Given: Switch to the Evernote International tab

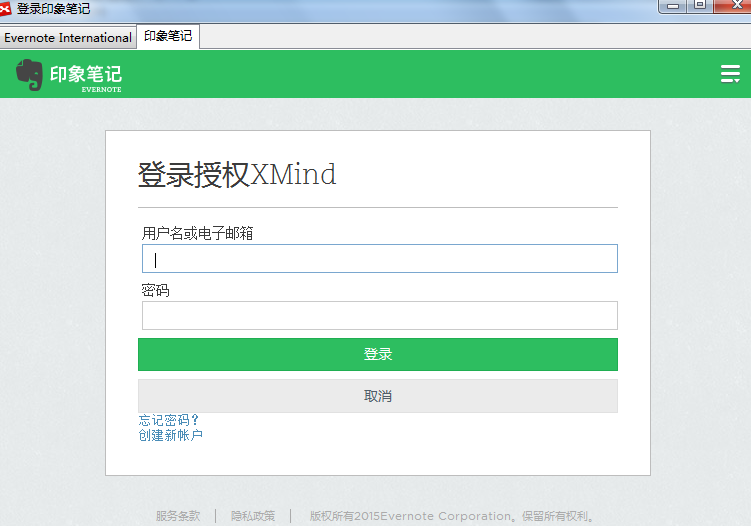Looking at the screenshot, I should [68, 38].
